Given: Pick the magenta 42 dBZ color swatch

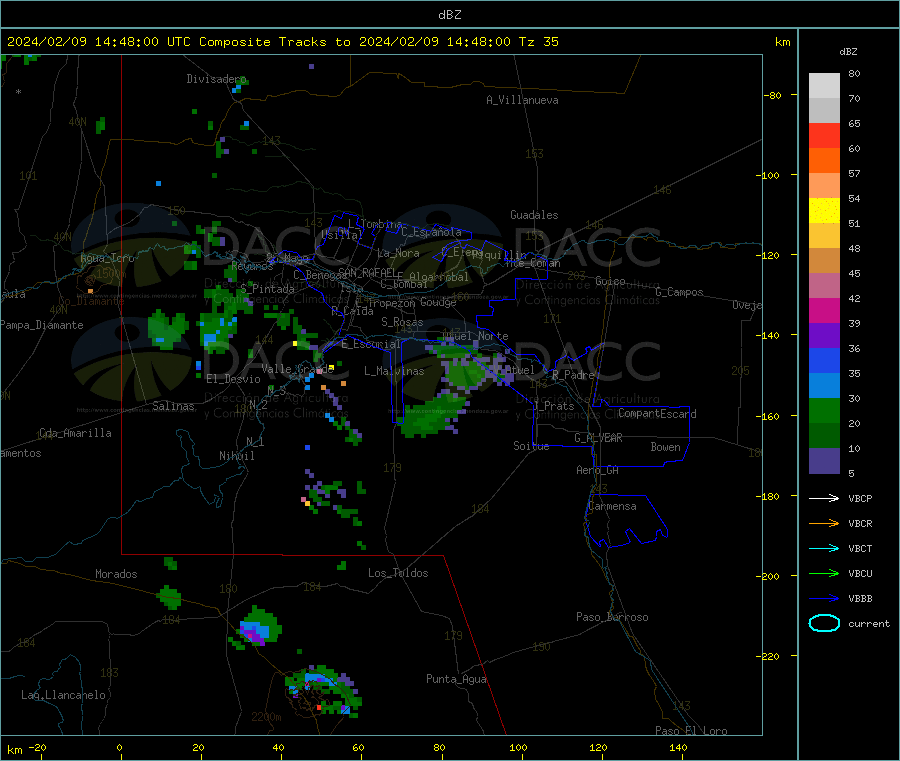Looking at the screenshot, I should (x=824, y=310).
